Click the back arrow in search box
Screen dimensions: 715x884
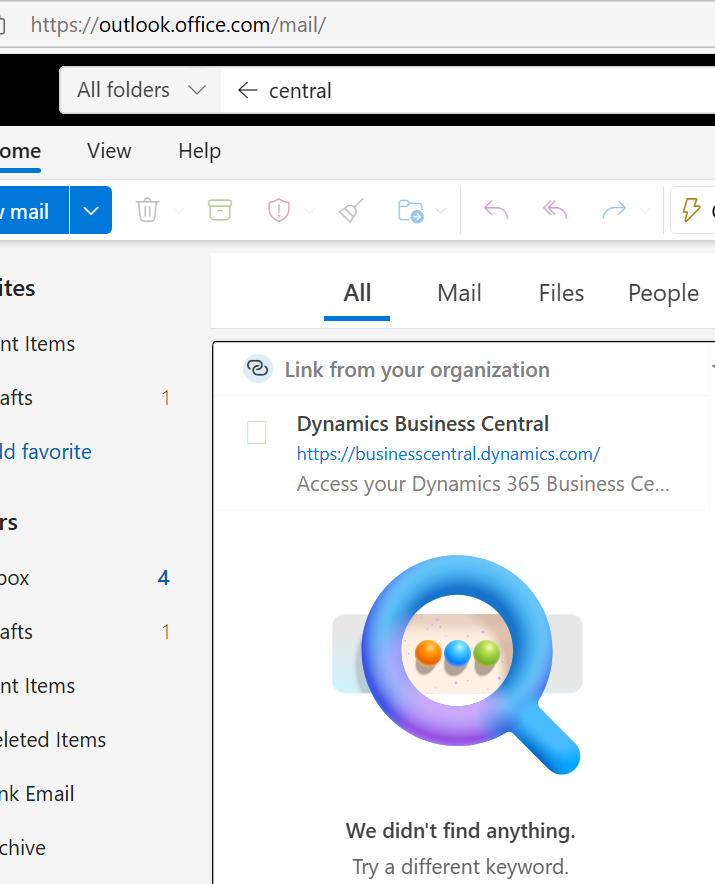pos(248,90)
